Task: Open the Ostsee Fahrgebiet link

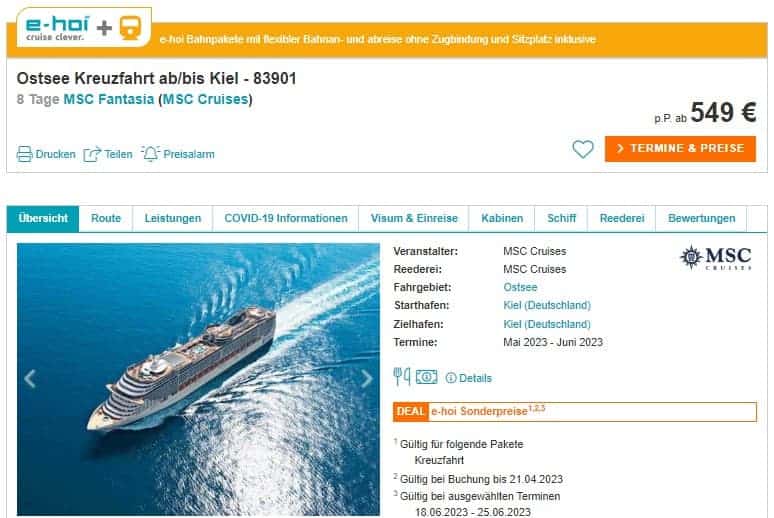Action: pos(520,287)
